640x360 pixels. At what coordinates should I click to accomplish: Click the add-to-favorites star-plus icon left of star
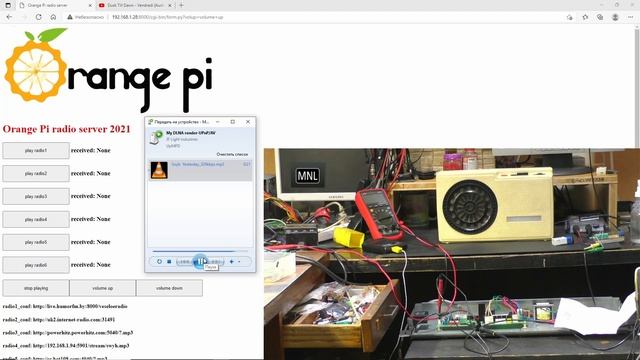coord(570,17)
